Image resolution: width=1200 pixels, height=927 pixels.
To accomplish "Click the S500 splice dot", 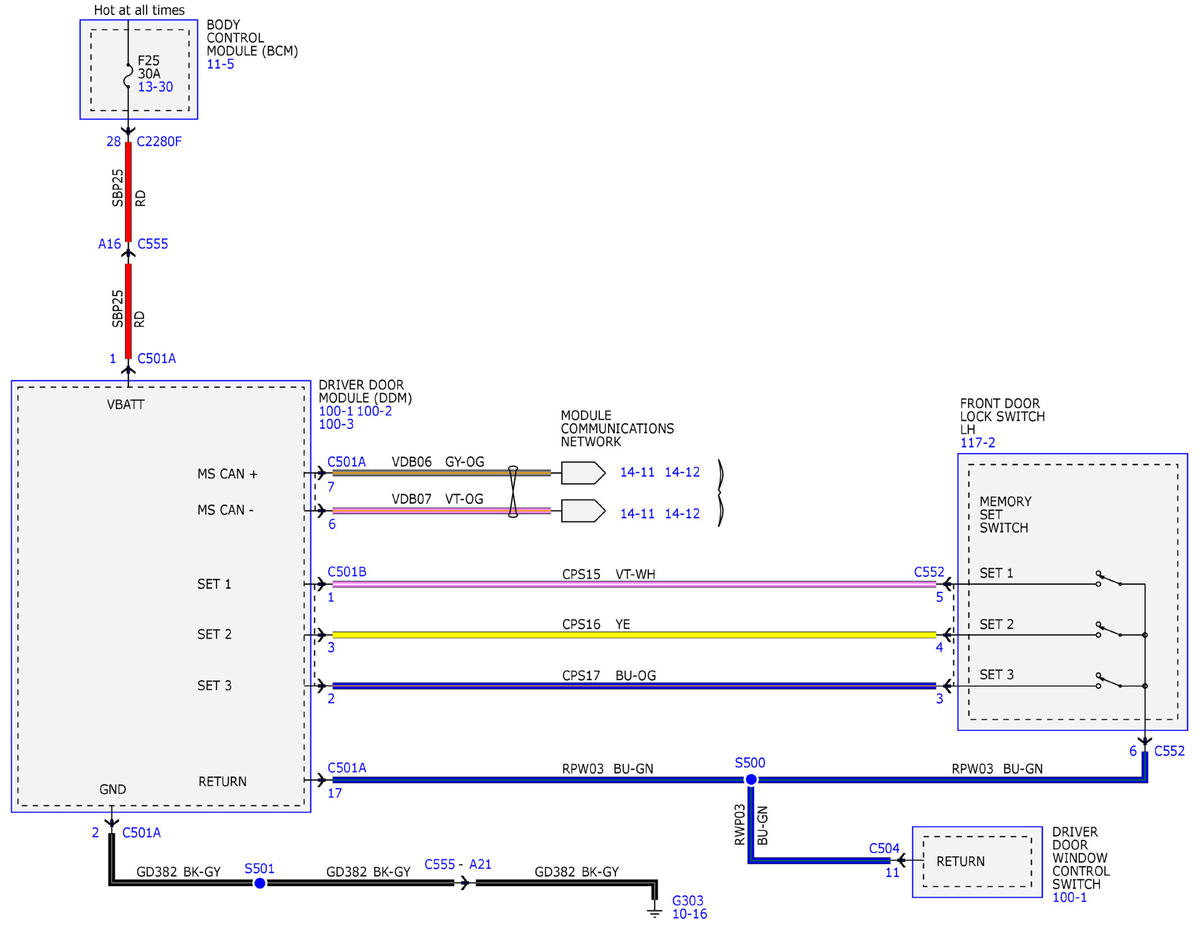I will tap(750, 779).
